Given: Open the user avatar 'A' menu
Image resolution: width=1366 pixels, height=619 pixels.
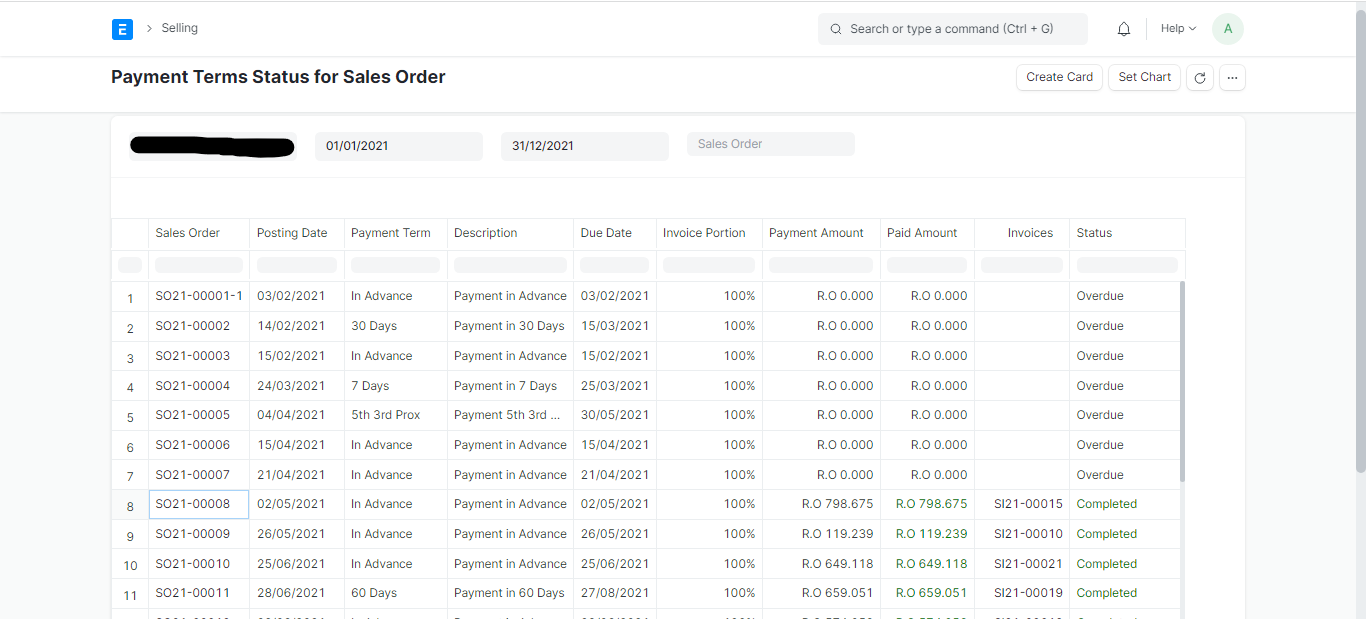Looking at the screenshot, I should (x=1228, y=29).
